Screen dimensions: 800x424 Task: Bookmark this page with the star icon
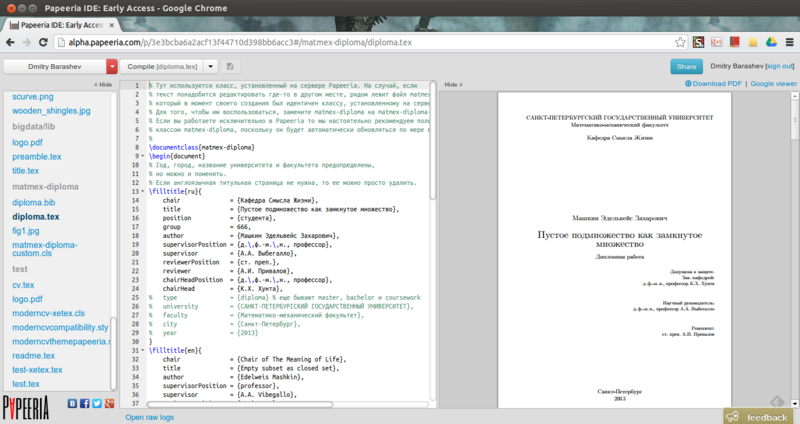(680, 42)
